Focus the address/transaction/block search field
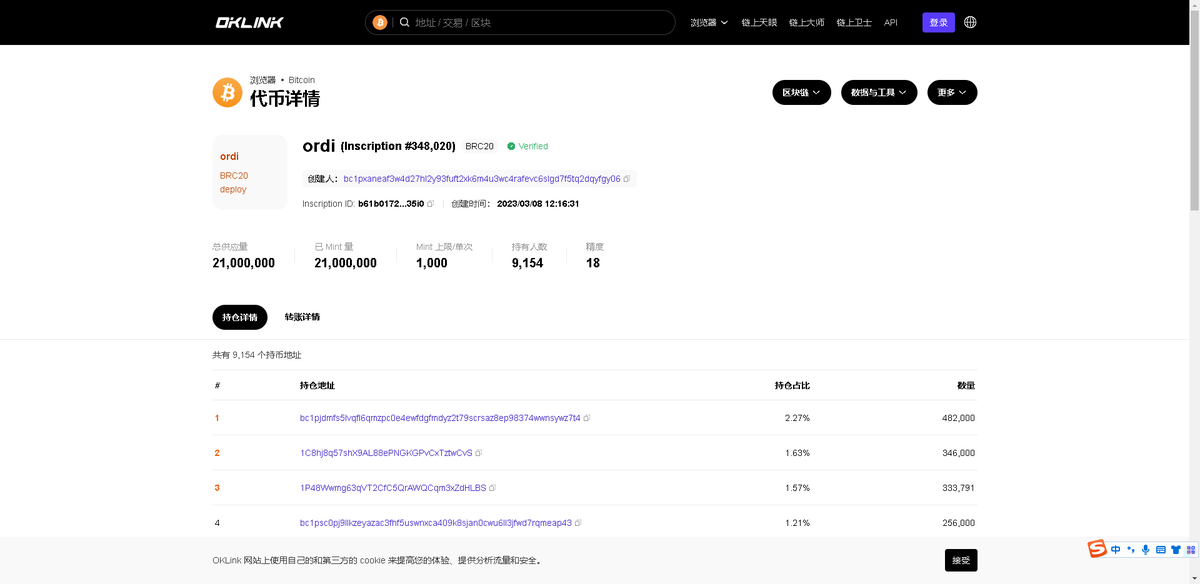 point(540,22)
